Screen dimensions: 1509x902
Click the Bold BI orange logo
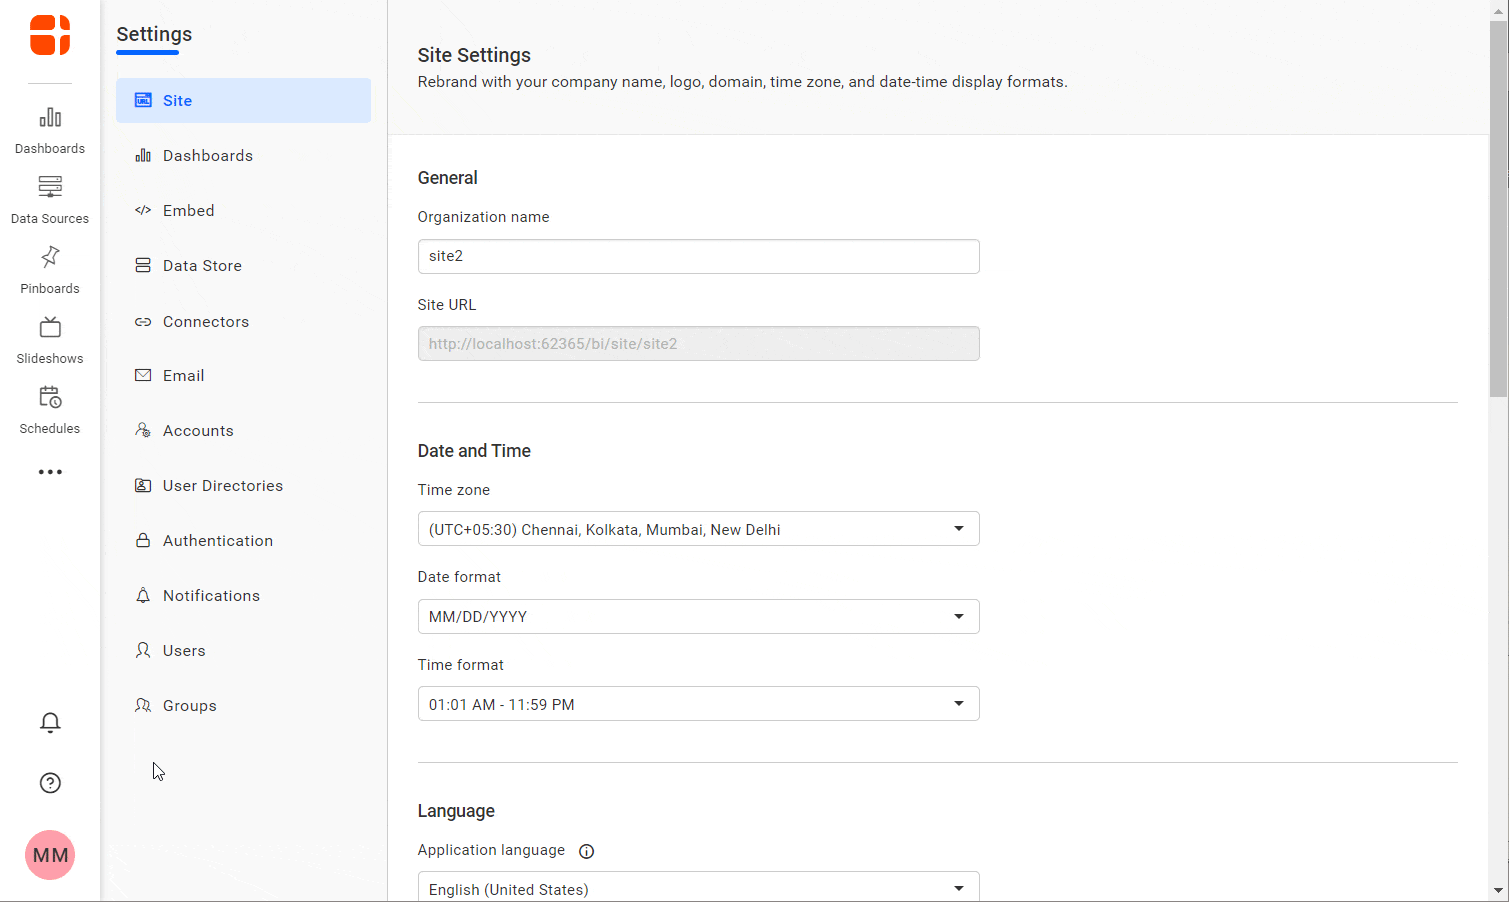(x=50, y=35)
